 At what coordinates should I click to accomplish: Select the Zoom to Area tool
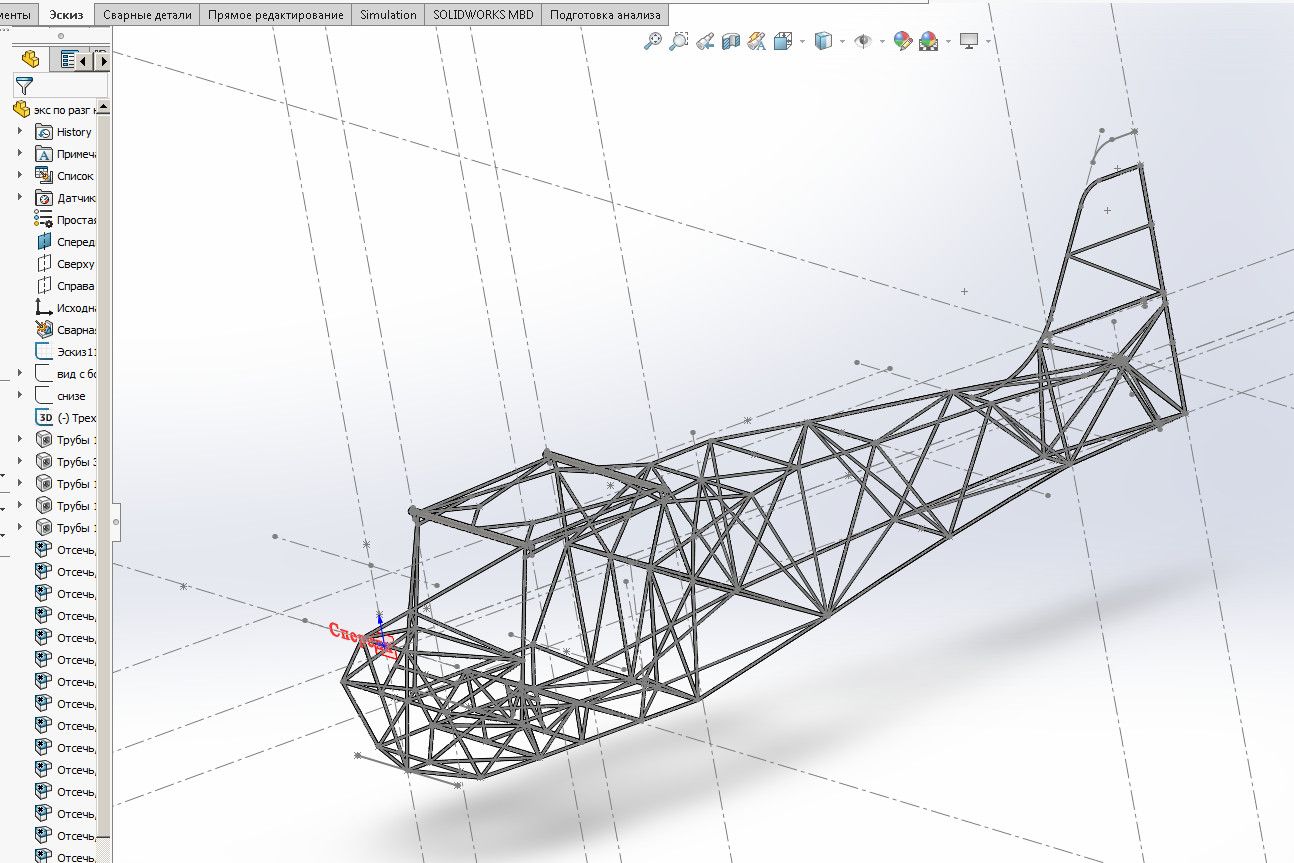(678, 41)
